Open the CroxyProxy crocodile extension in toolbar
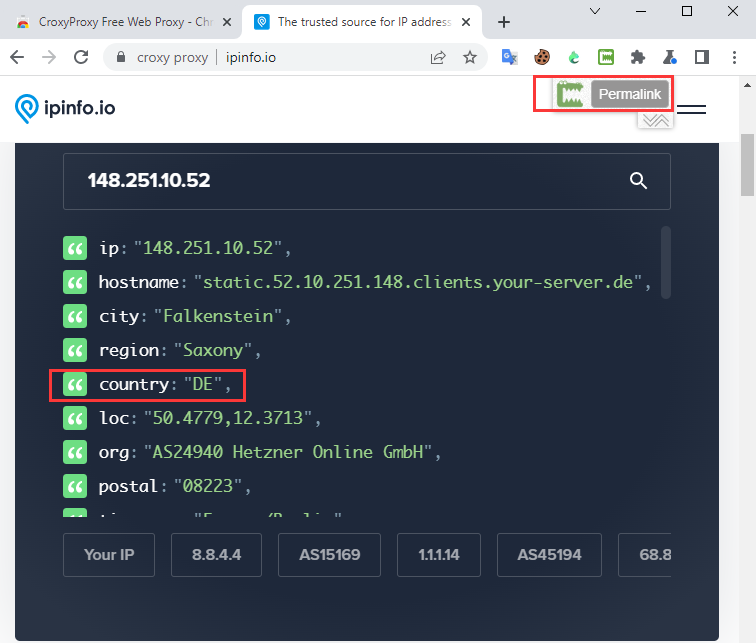The image size is (756, 643). [606, 57]
